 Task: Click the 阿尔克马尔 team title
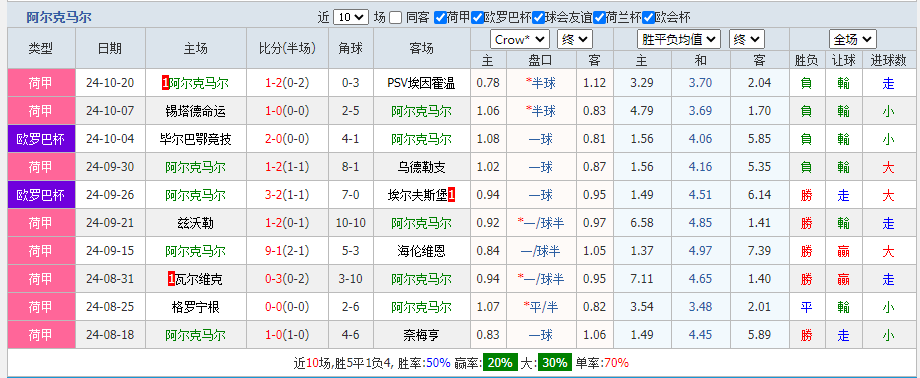59,18
